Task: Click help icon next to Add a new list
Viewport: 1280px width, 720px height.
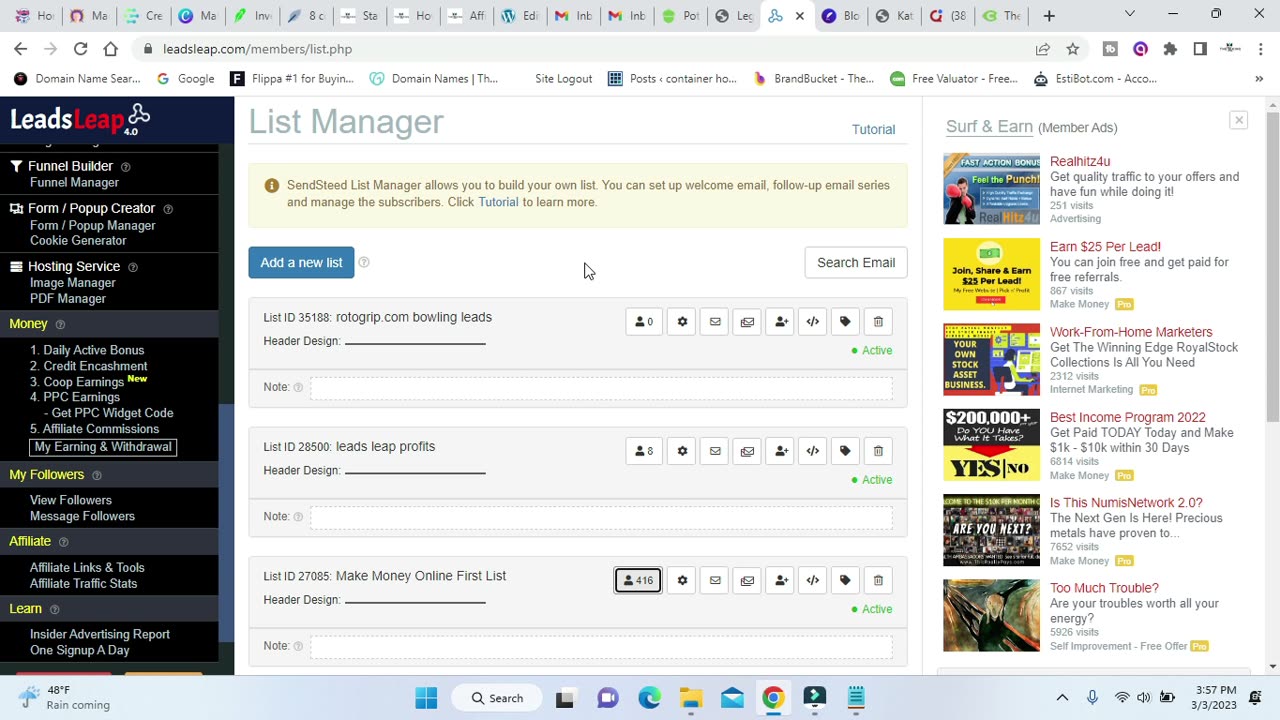Action: click(x=364, y=262)
